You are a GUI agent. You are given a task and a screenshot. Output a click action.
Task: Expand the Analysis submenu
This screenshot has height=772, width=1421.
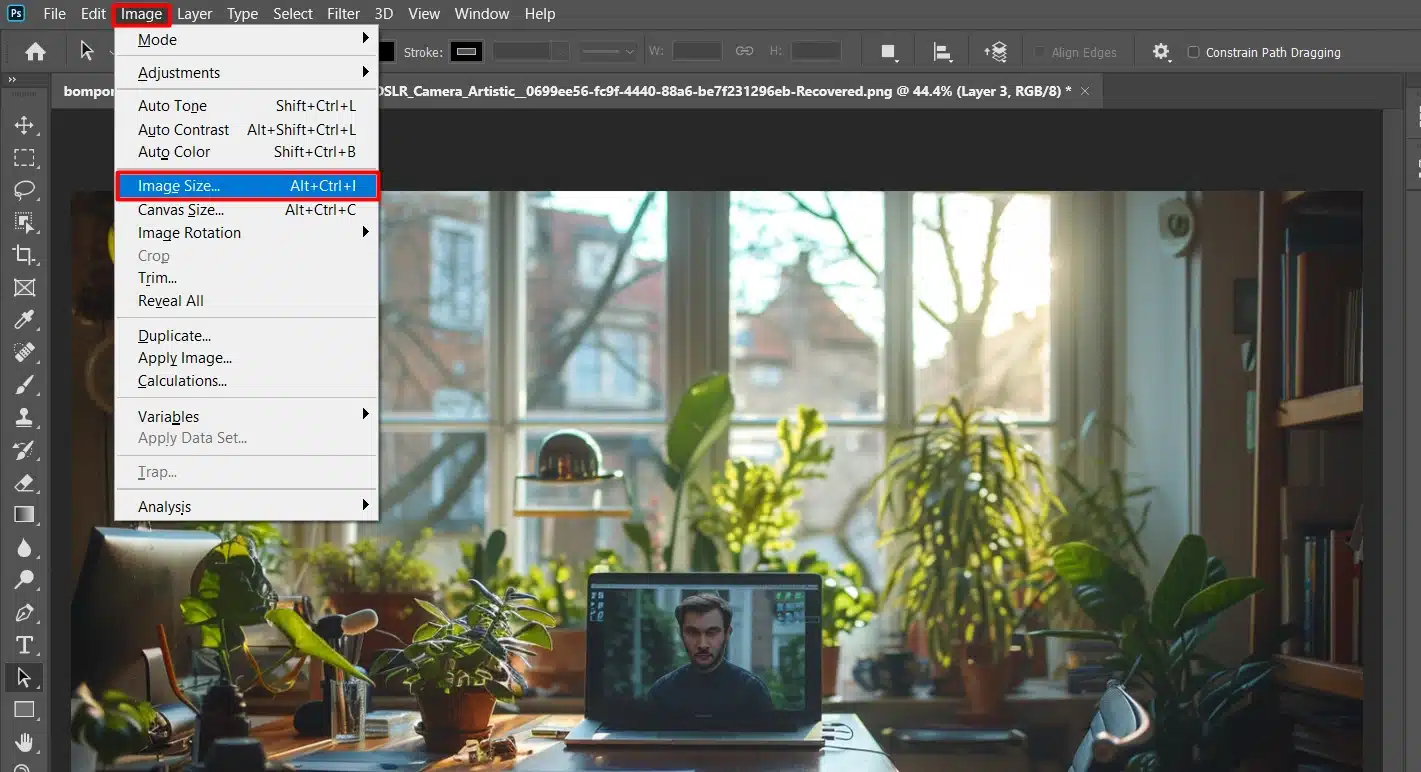[246, 506]
